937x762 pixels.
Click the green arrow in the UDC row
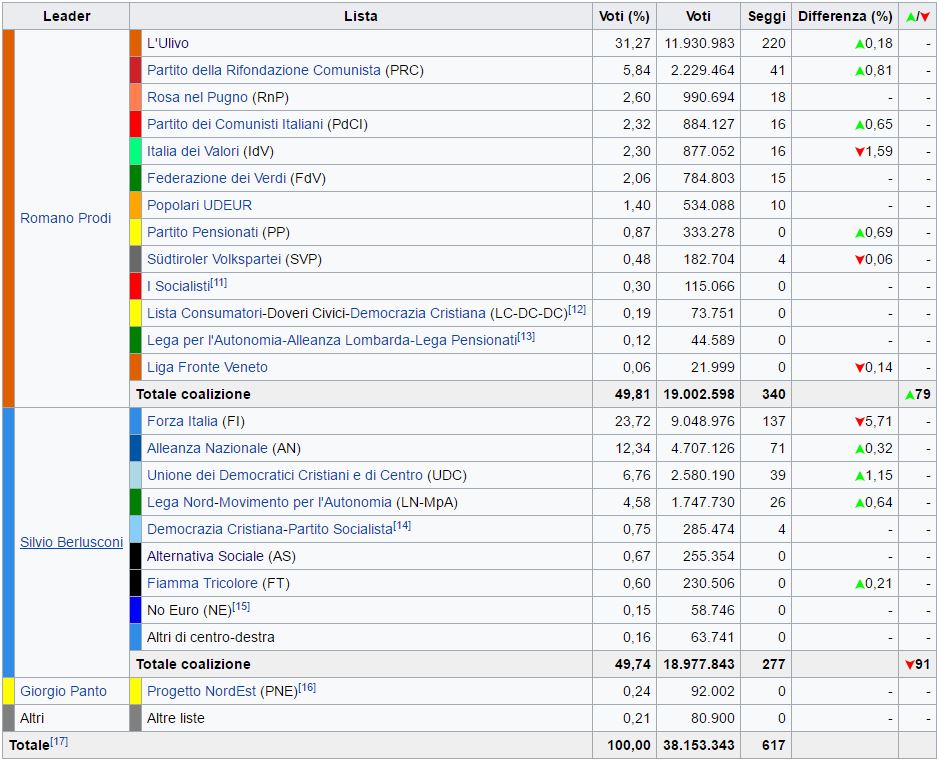click(x=859, y=475)
